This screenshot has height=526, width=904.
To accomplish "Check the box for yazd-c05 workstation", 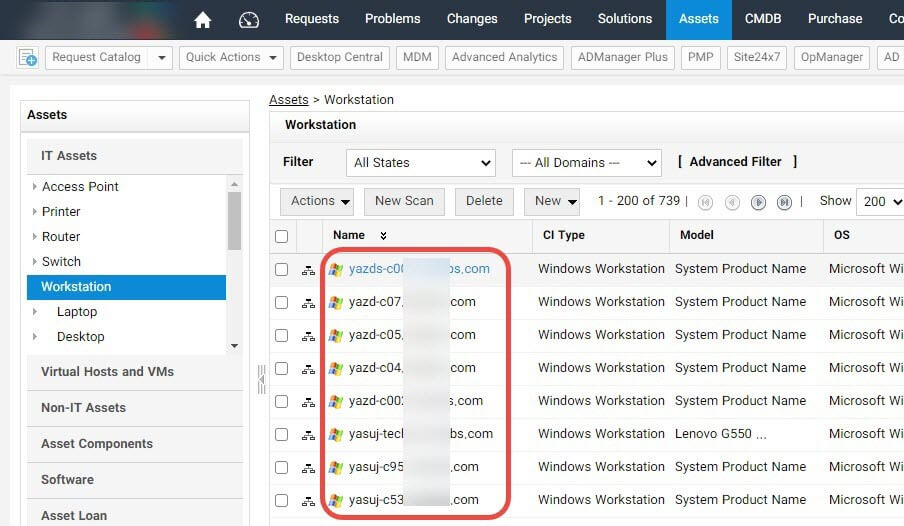I will (x=281, y=335).
